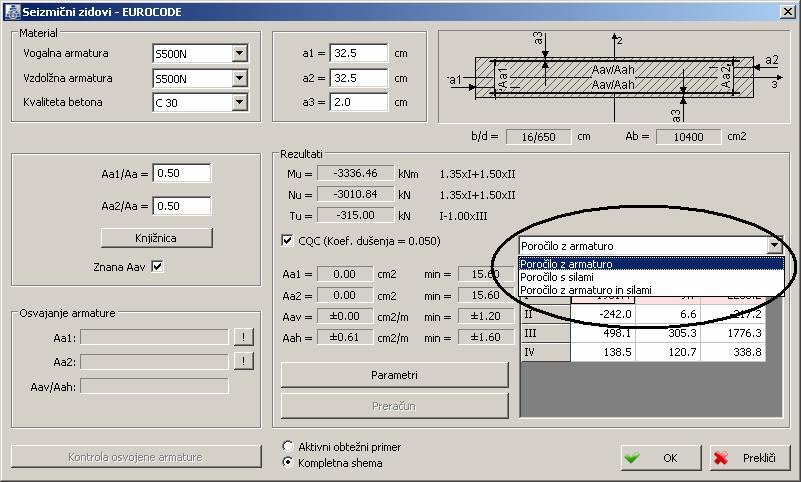
Task: Collapse the report type dropdown arrow
Action: point(774,246)
